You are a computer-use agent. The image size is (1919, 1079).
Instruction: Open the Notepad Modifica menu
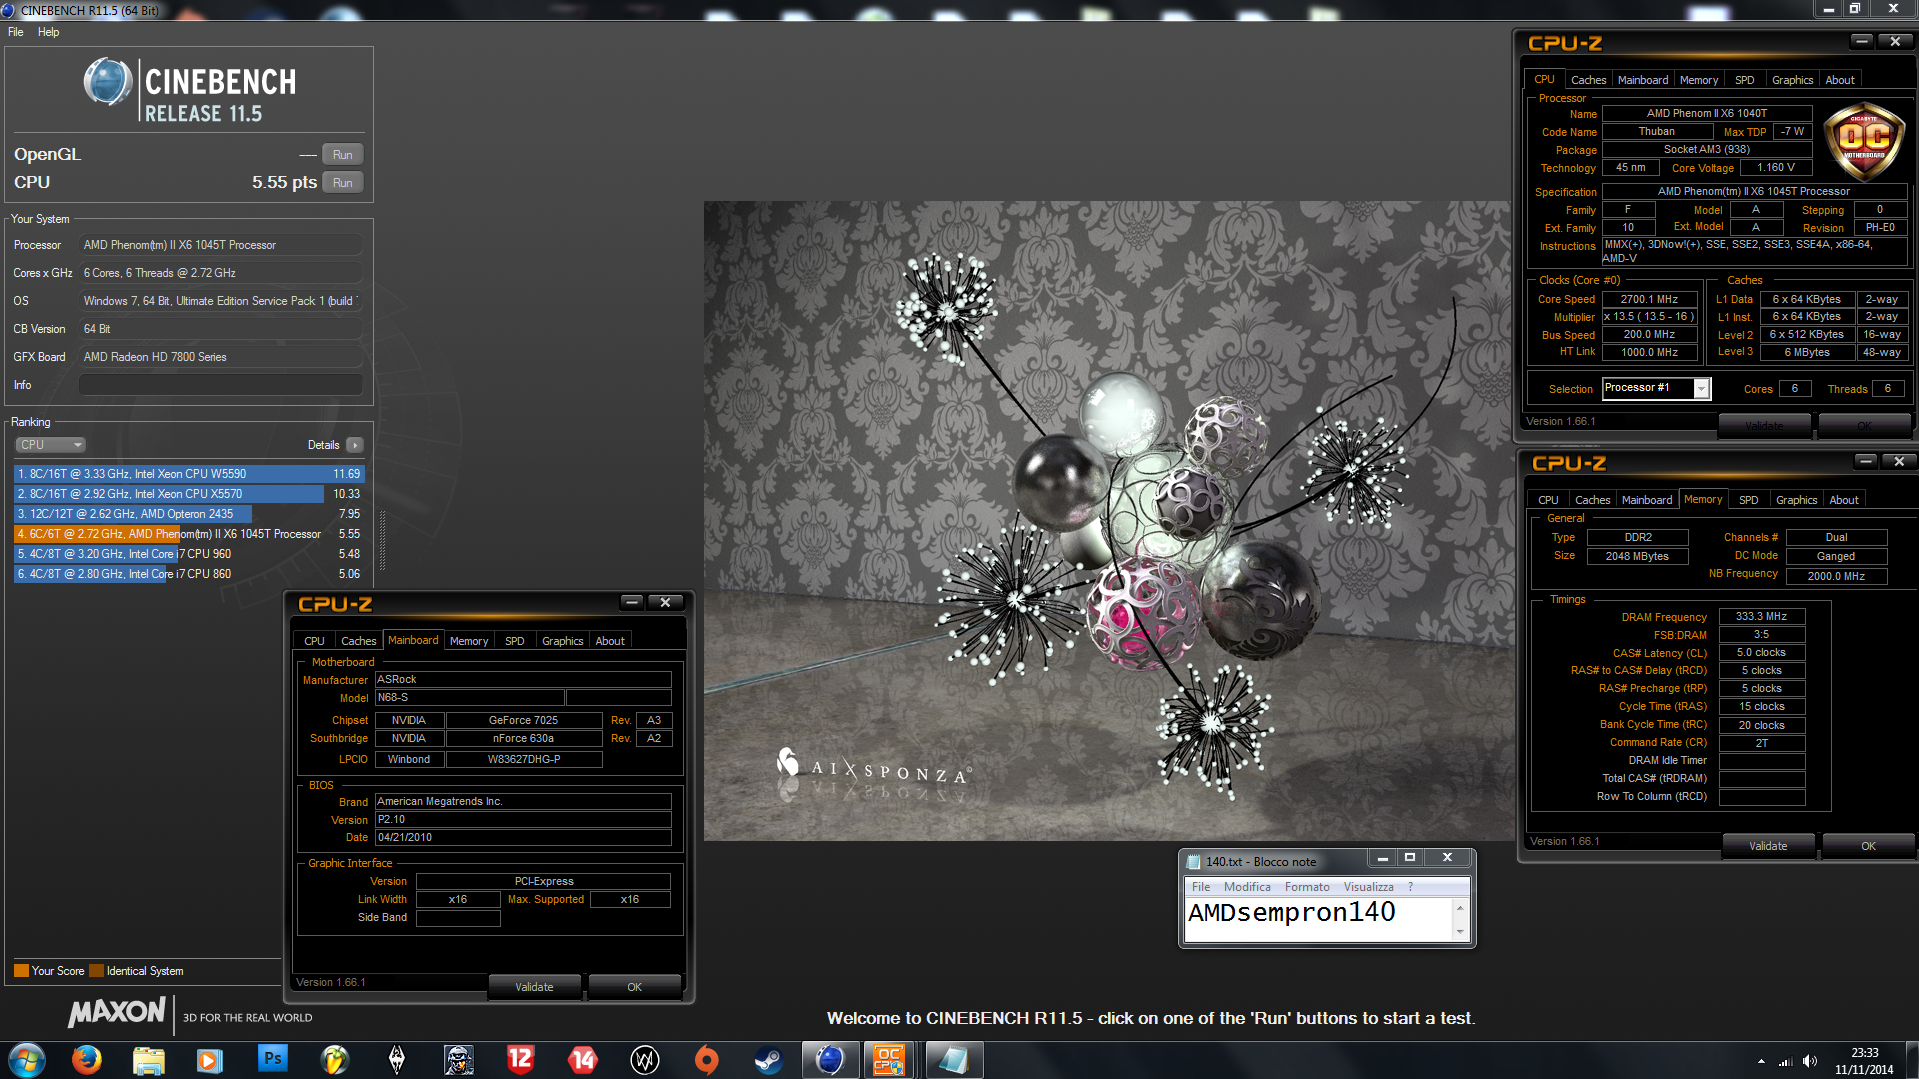1247,887
